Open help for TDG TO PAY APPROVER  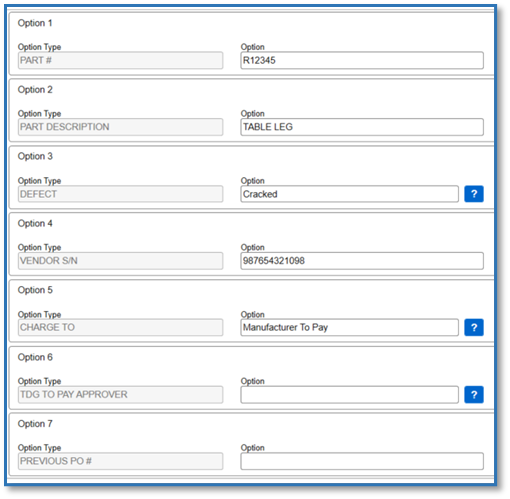(x=474, y=395)
